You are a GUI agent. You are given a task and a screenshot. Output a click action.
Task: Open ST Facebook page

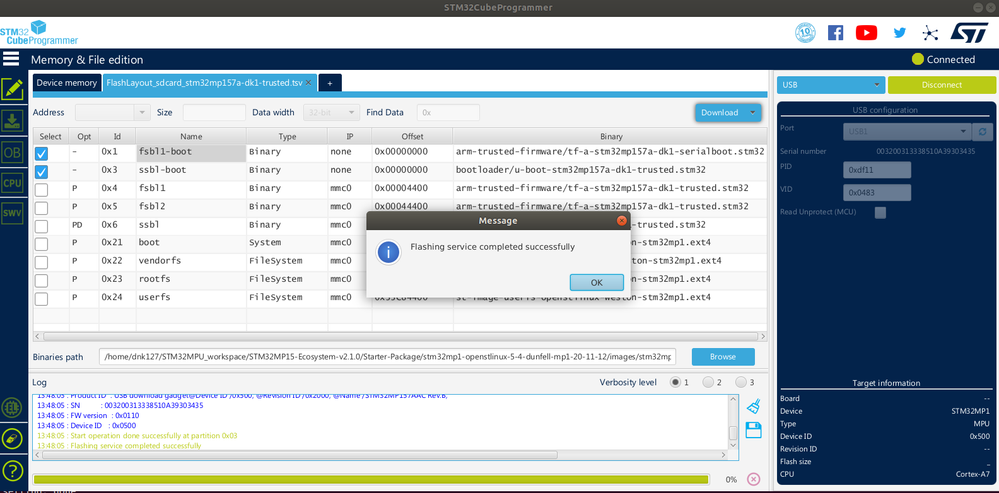(x=835, y=32)
